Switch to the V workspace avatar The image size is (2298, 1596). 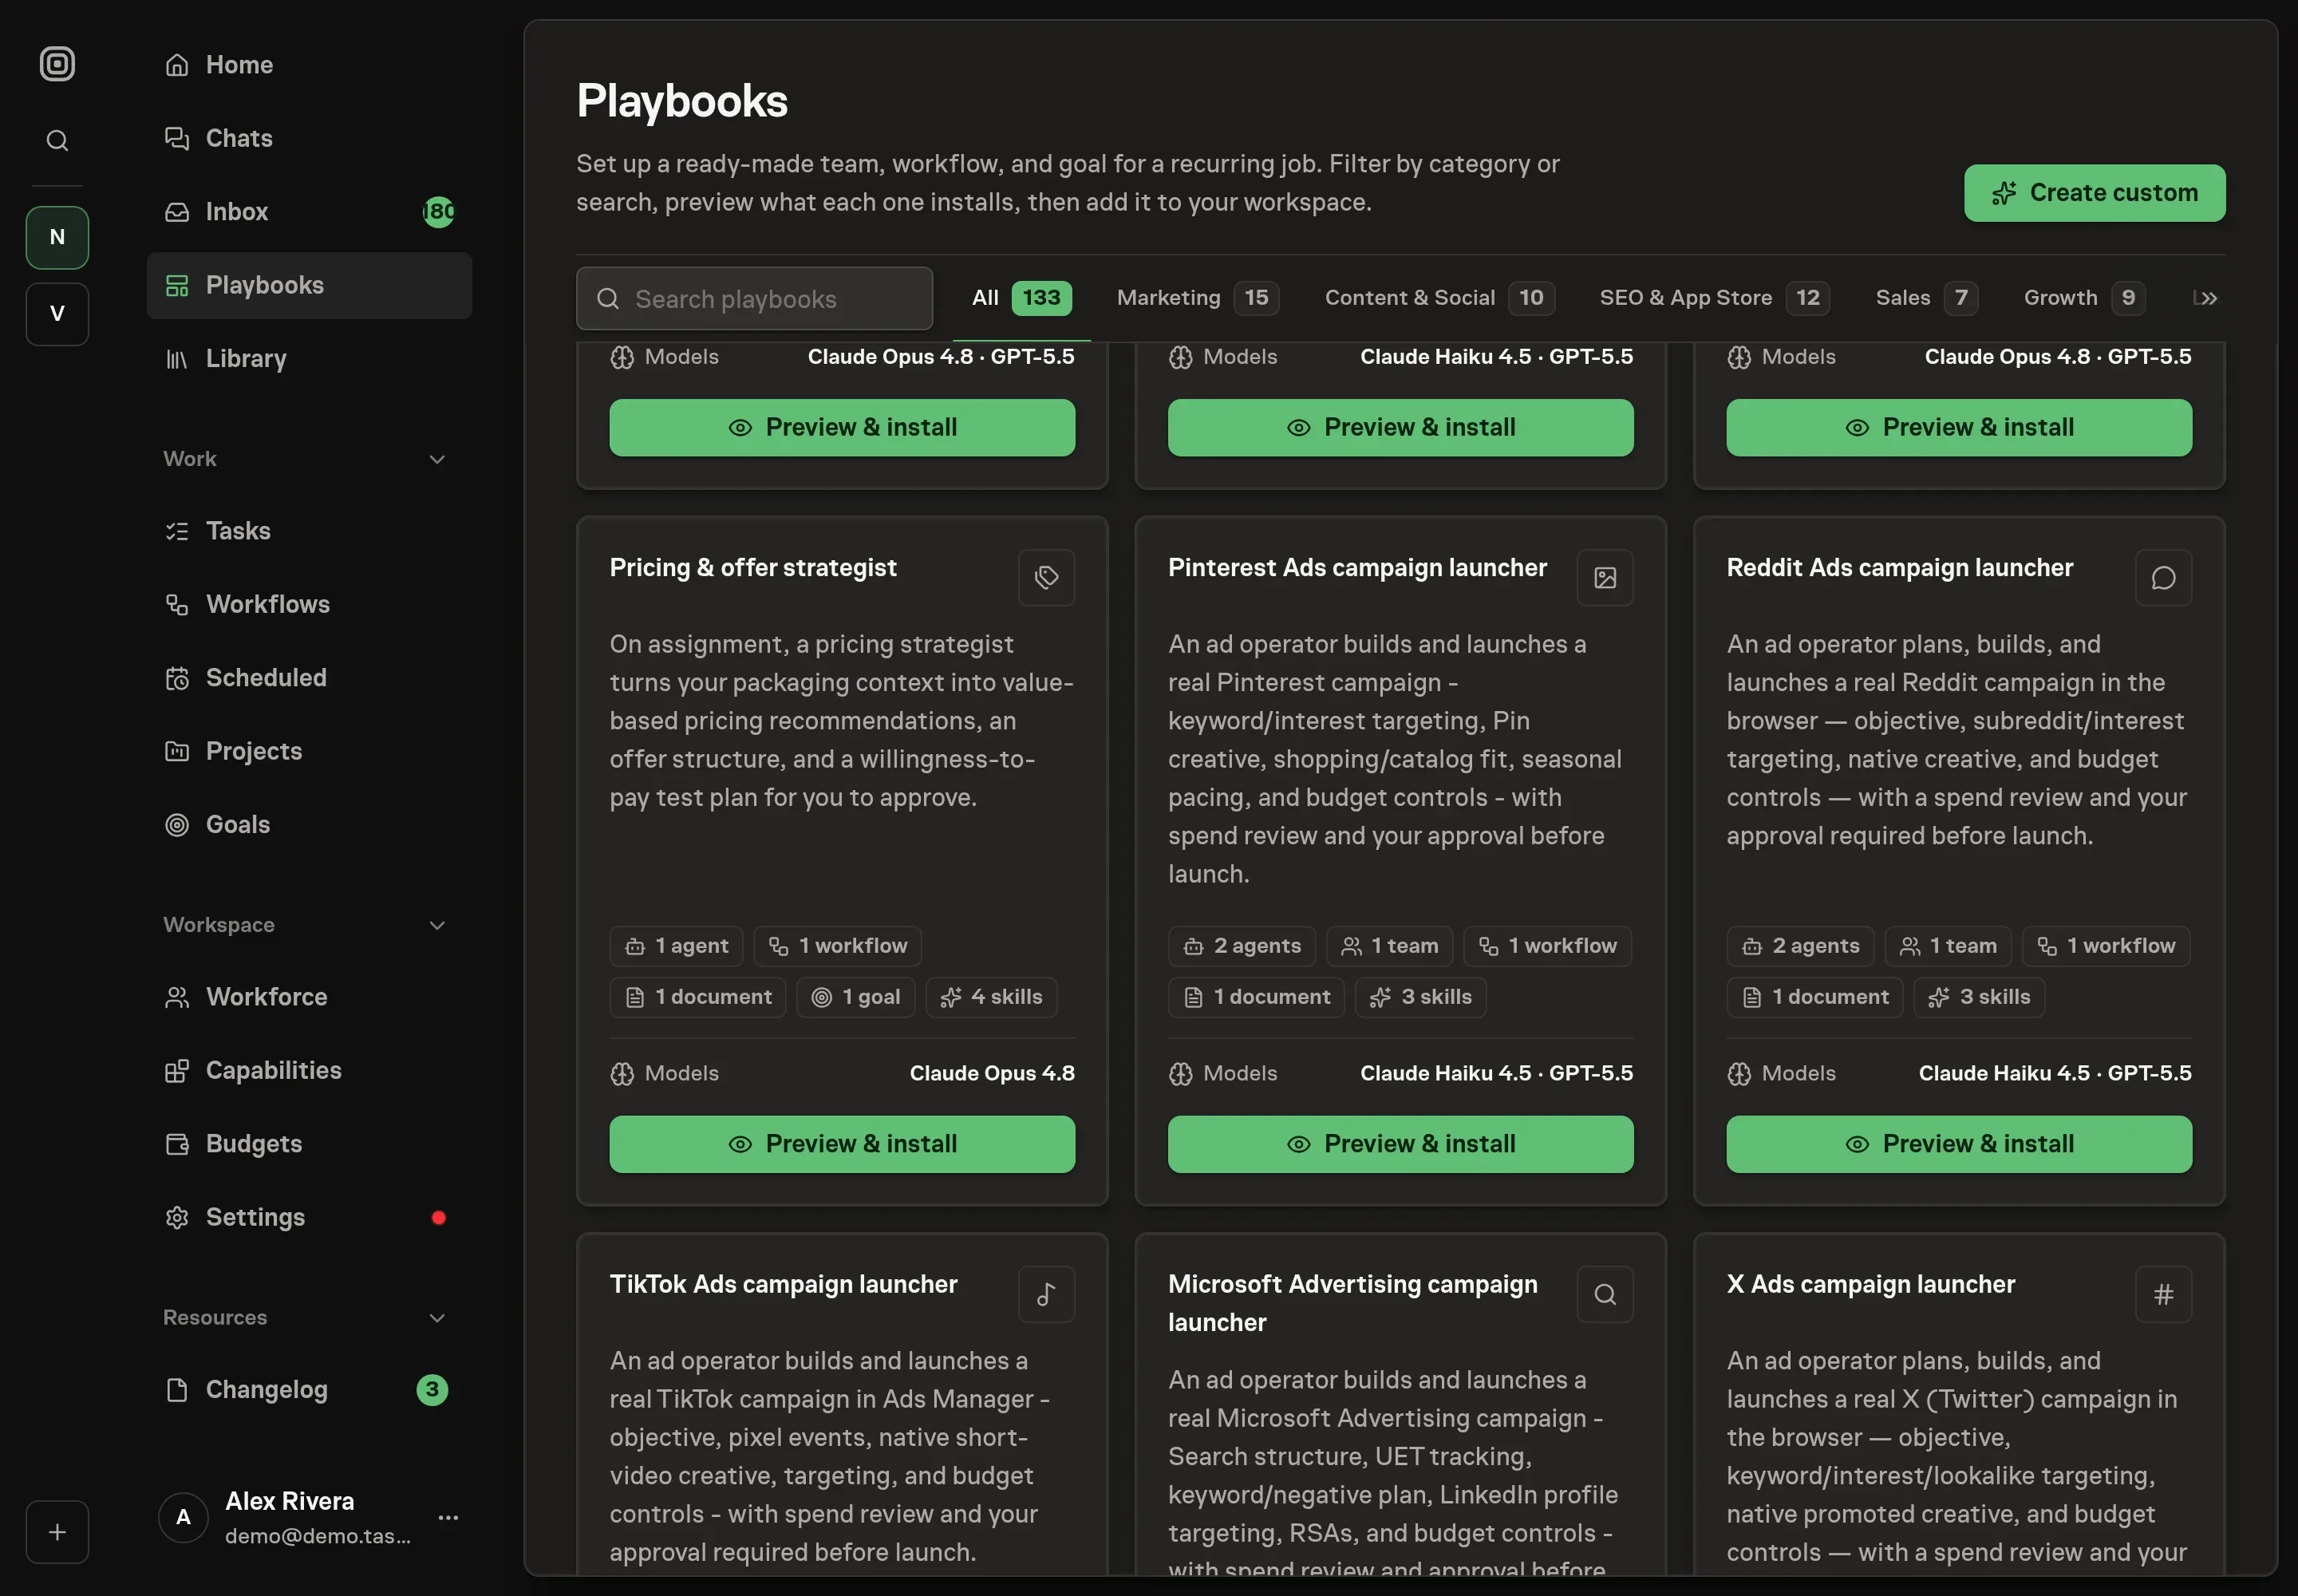point(57,314)
